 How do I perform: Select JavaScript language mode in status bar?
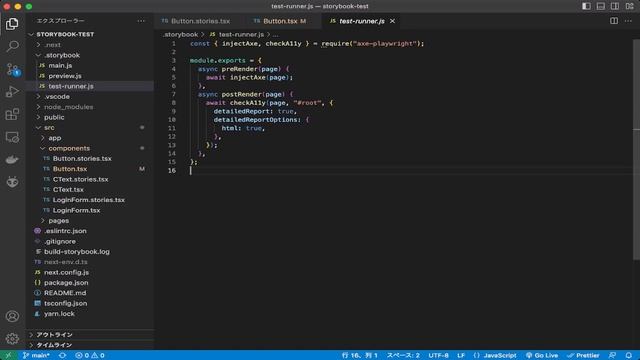coord(495,355)
